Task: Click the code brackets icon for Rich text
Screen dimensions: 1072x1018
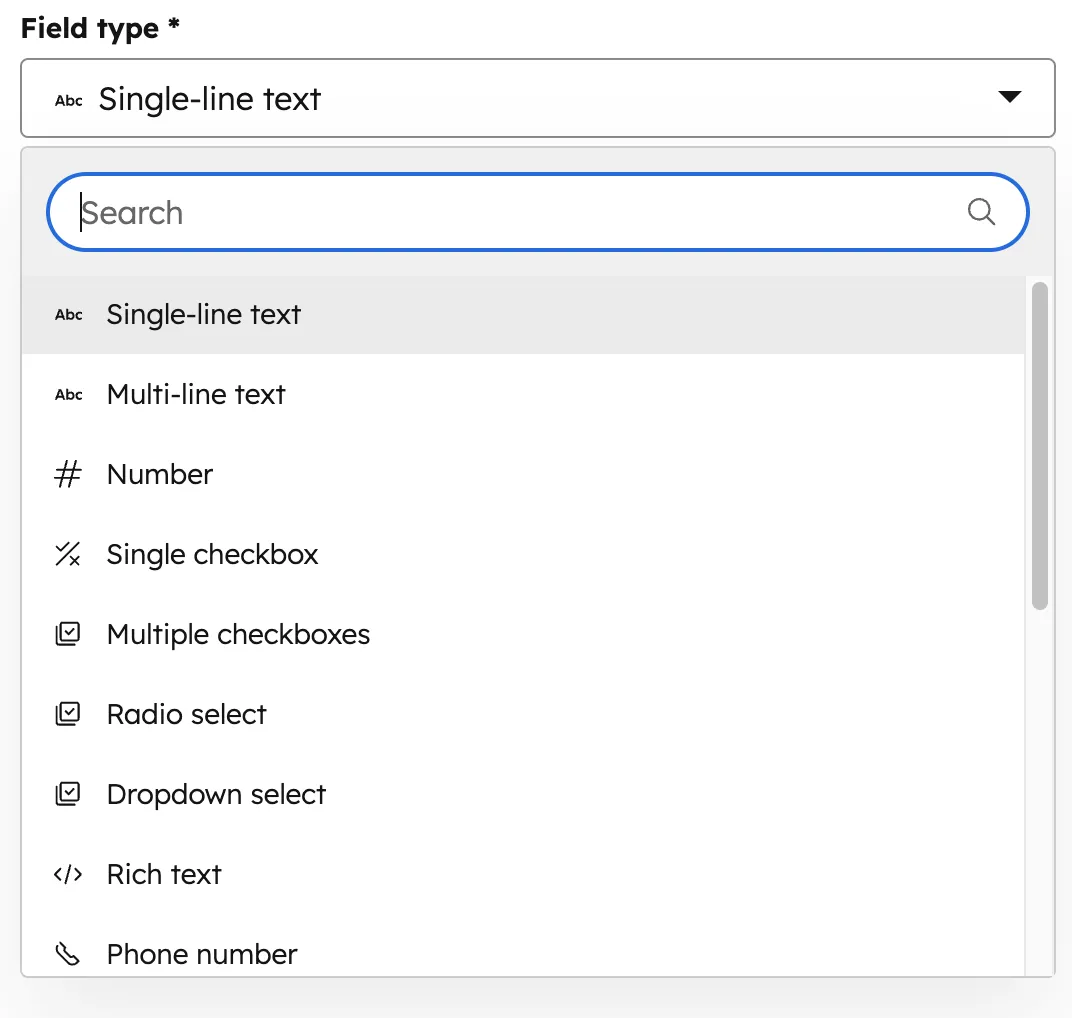Action: click(67, 874)
